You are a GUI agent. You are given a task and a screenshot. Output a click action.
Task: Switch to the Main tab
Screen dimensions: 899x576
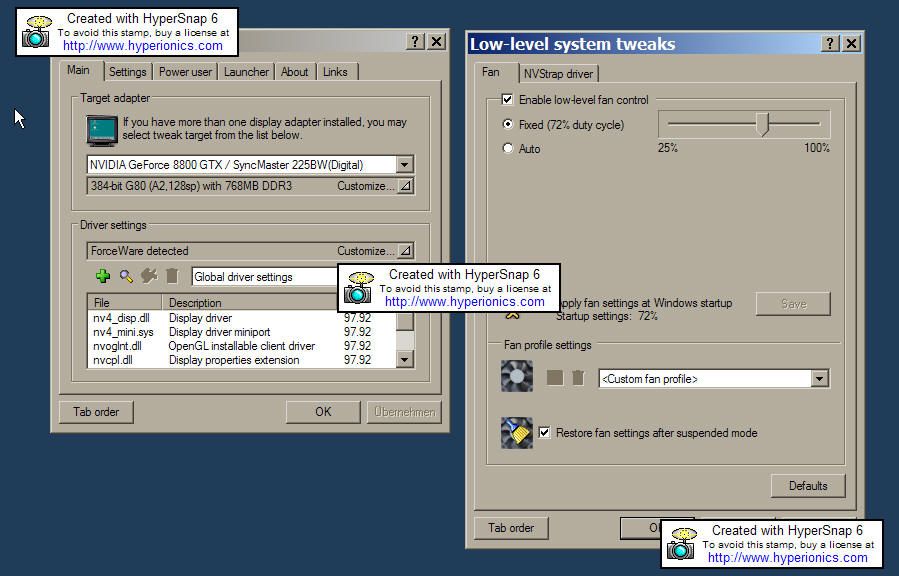point(79,70)
